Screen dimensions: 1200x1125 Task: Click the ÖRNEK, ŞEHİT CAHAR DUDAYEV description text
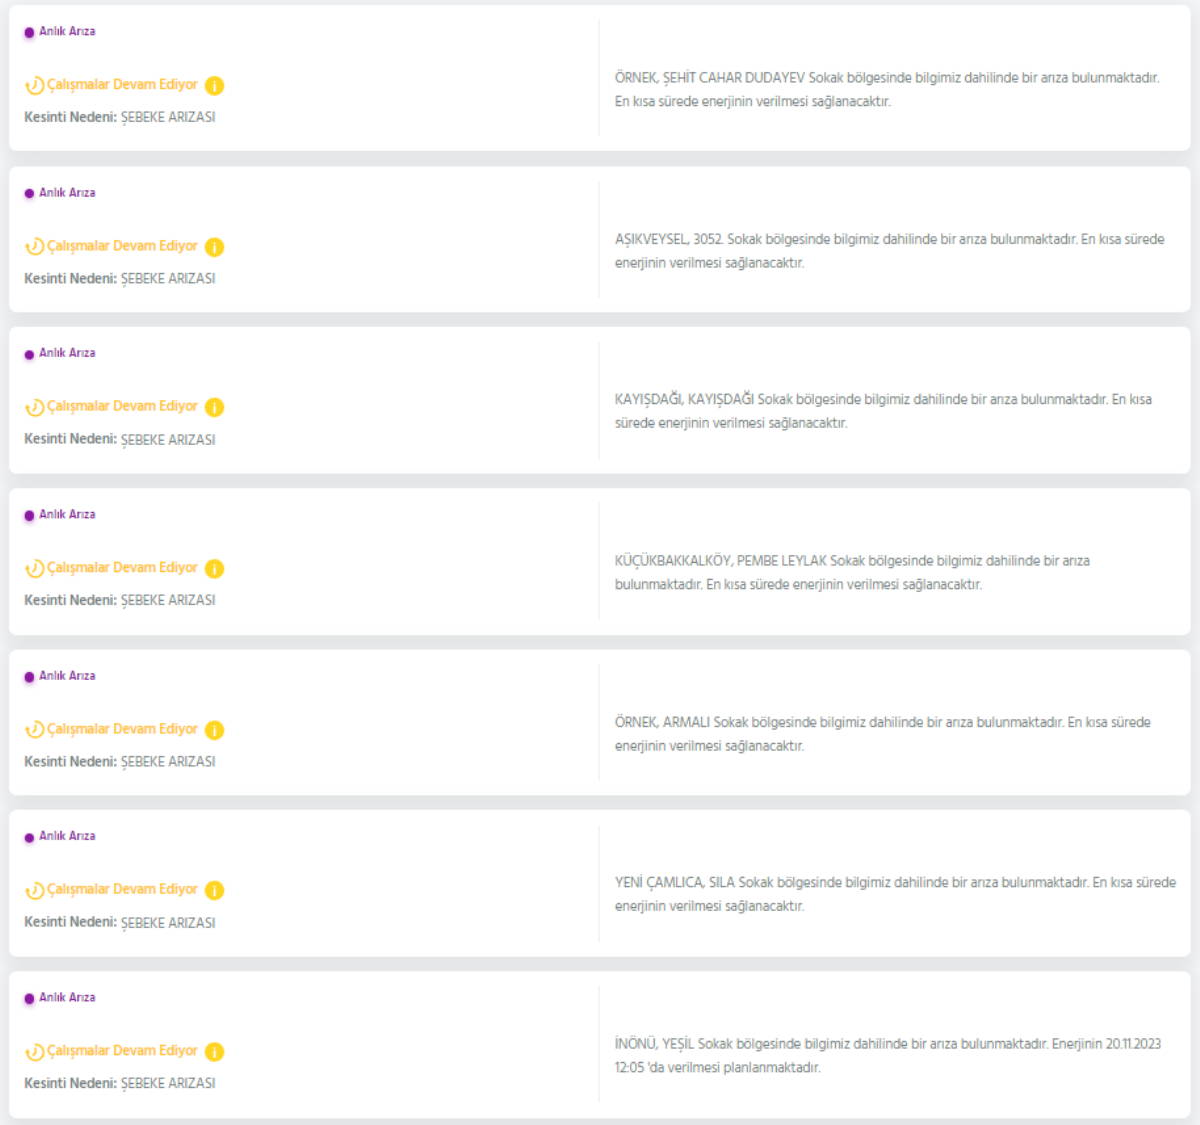(x=886, y=89)
